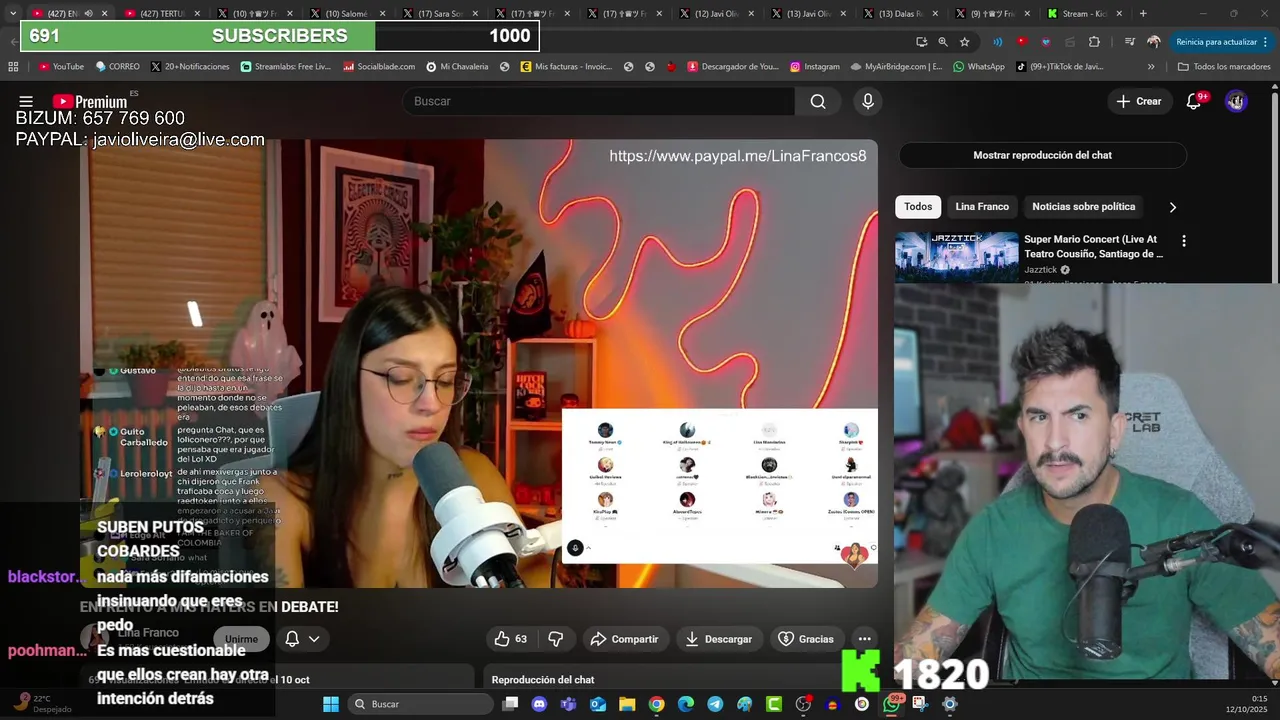
Task: Open bookmarks apps grid icon
Action: click(x=13, y=67)
